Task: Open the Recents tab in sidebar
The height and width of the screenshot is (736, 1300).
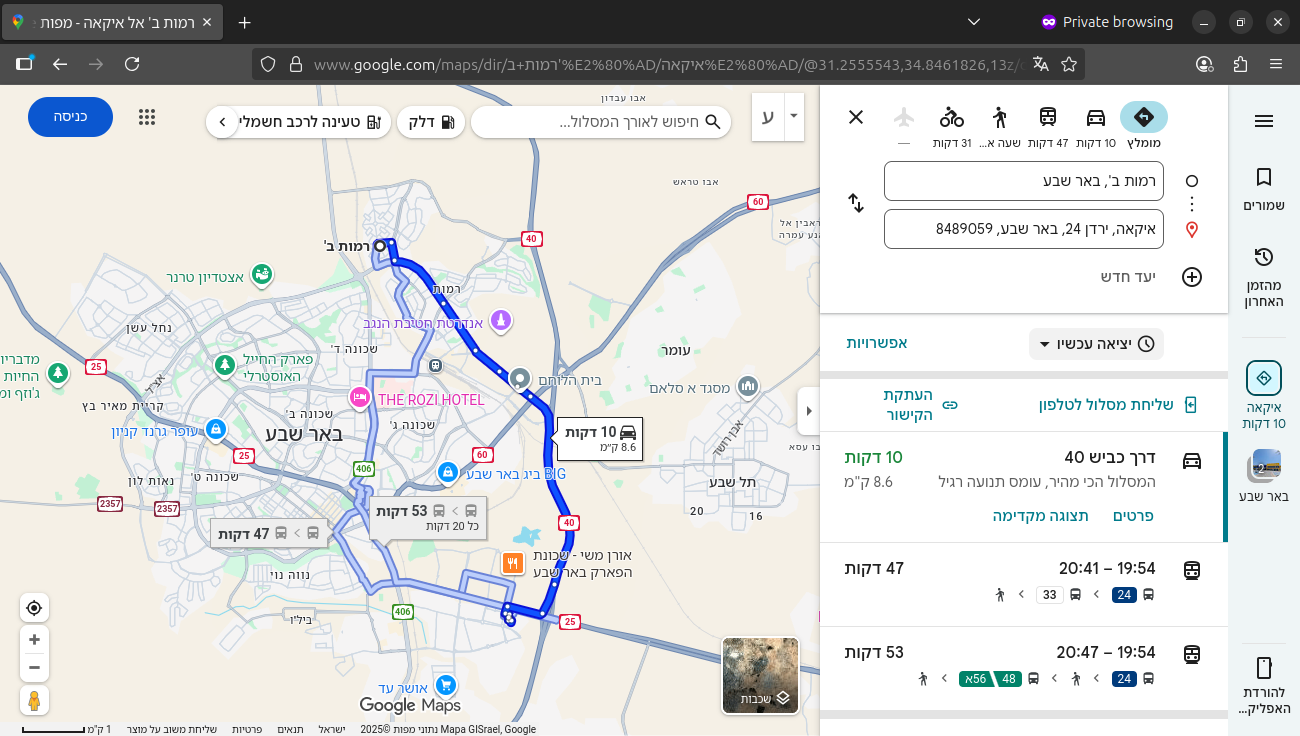Action: pos(1263,278)
